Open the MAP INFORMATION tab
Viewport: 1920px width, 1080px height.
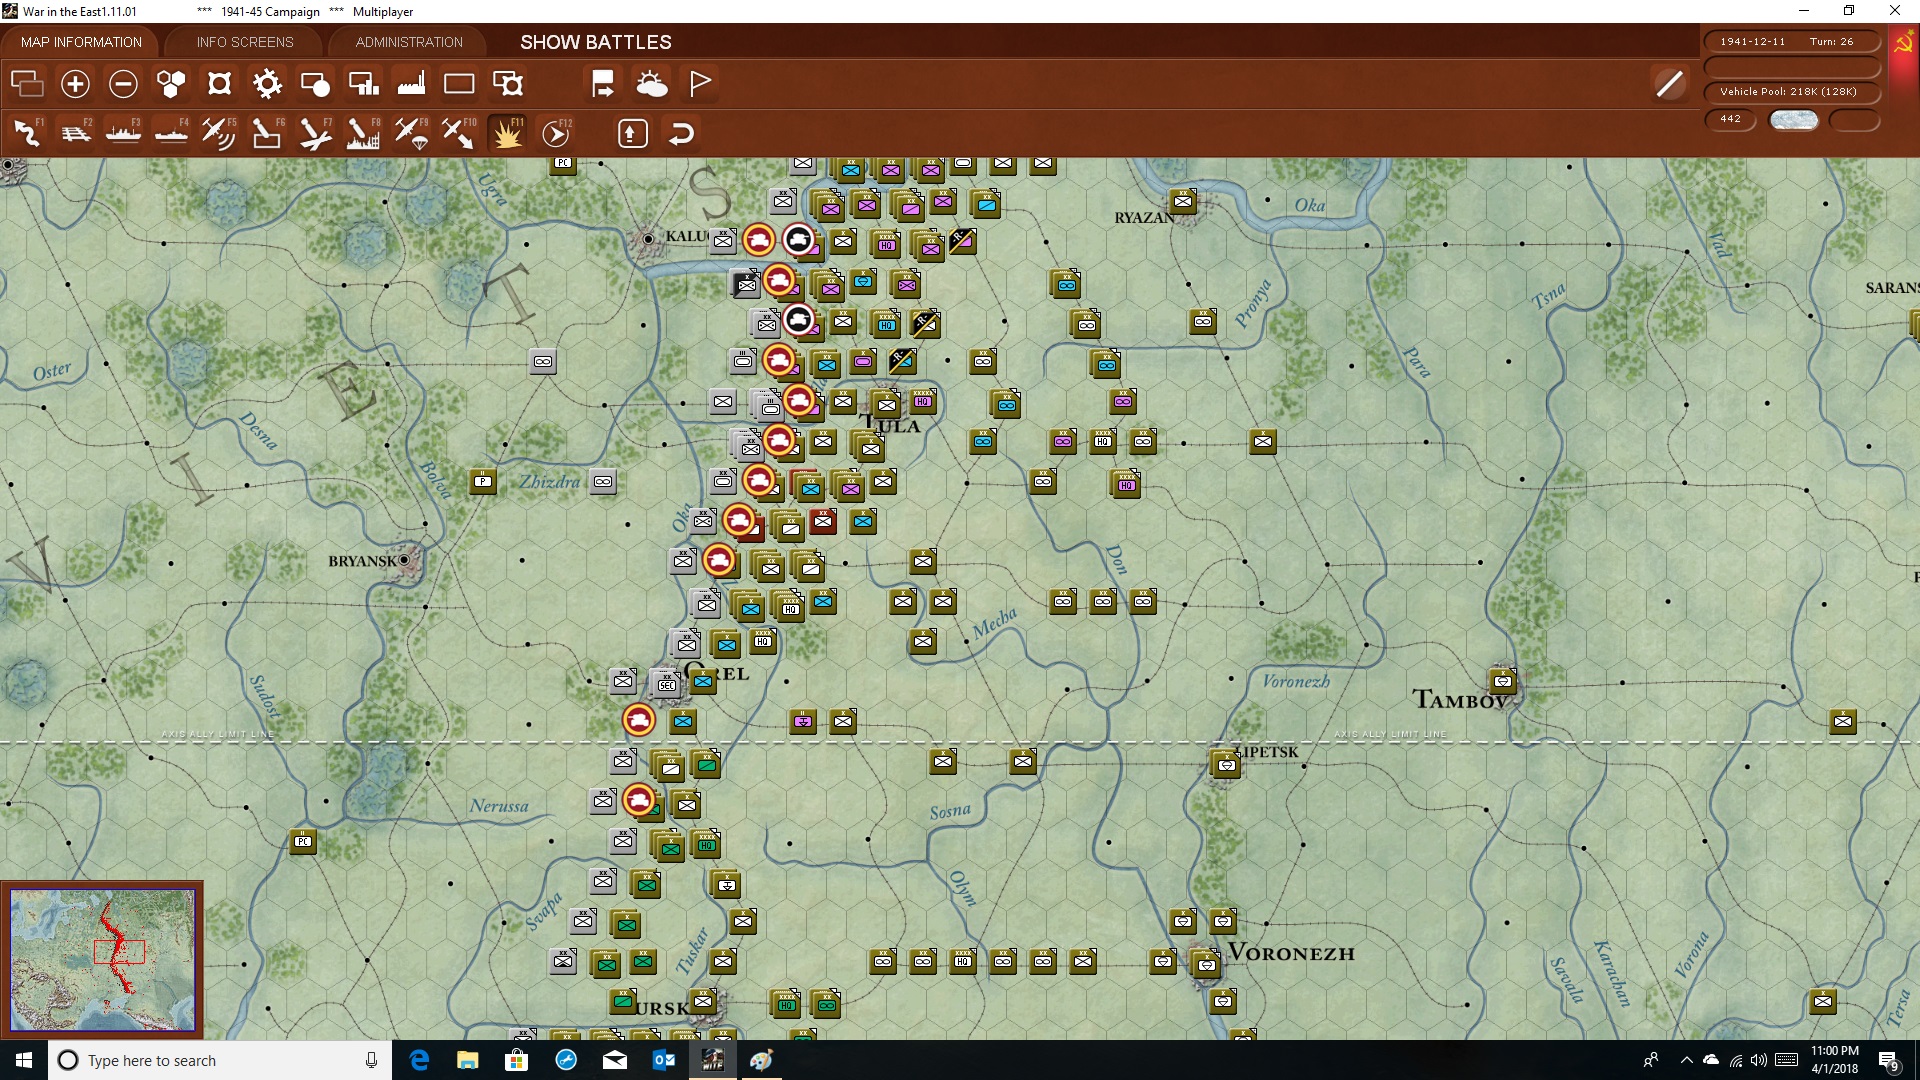[x=81, y=42]
